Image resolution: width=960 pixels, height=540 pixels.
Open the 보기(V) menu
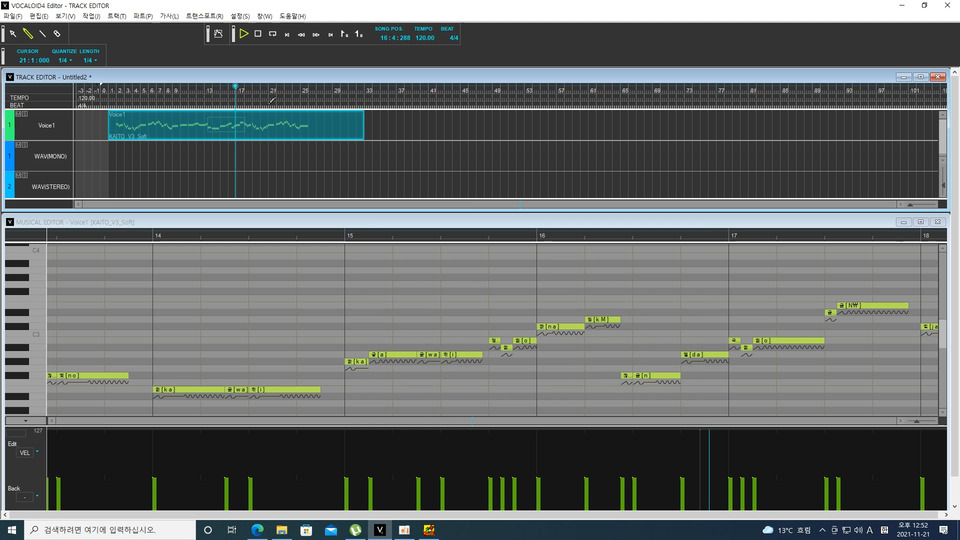click(x=65, y=16)
